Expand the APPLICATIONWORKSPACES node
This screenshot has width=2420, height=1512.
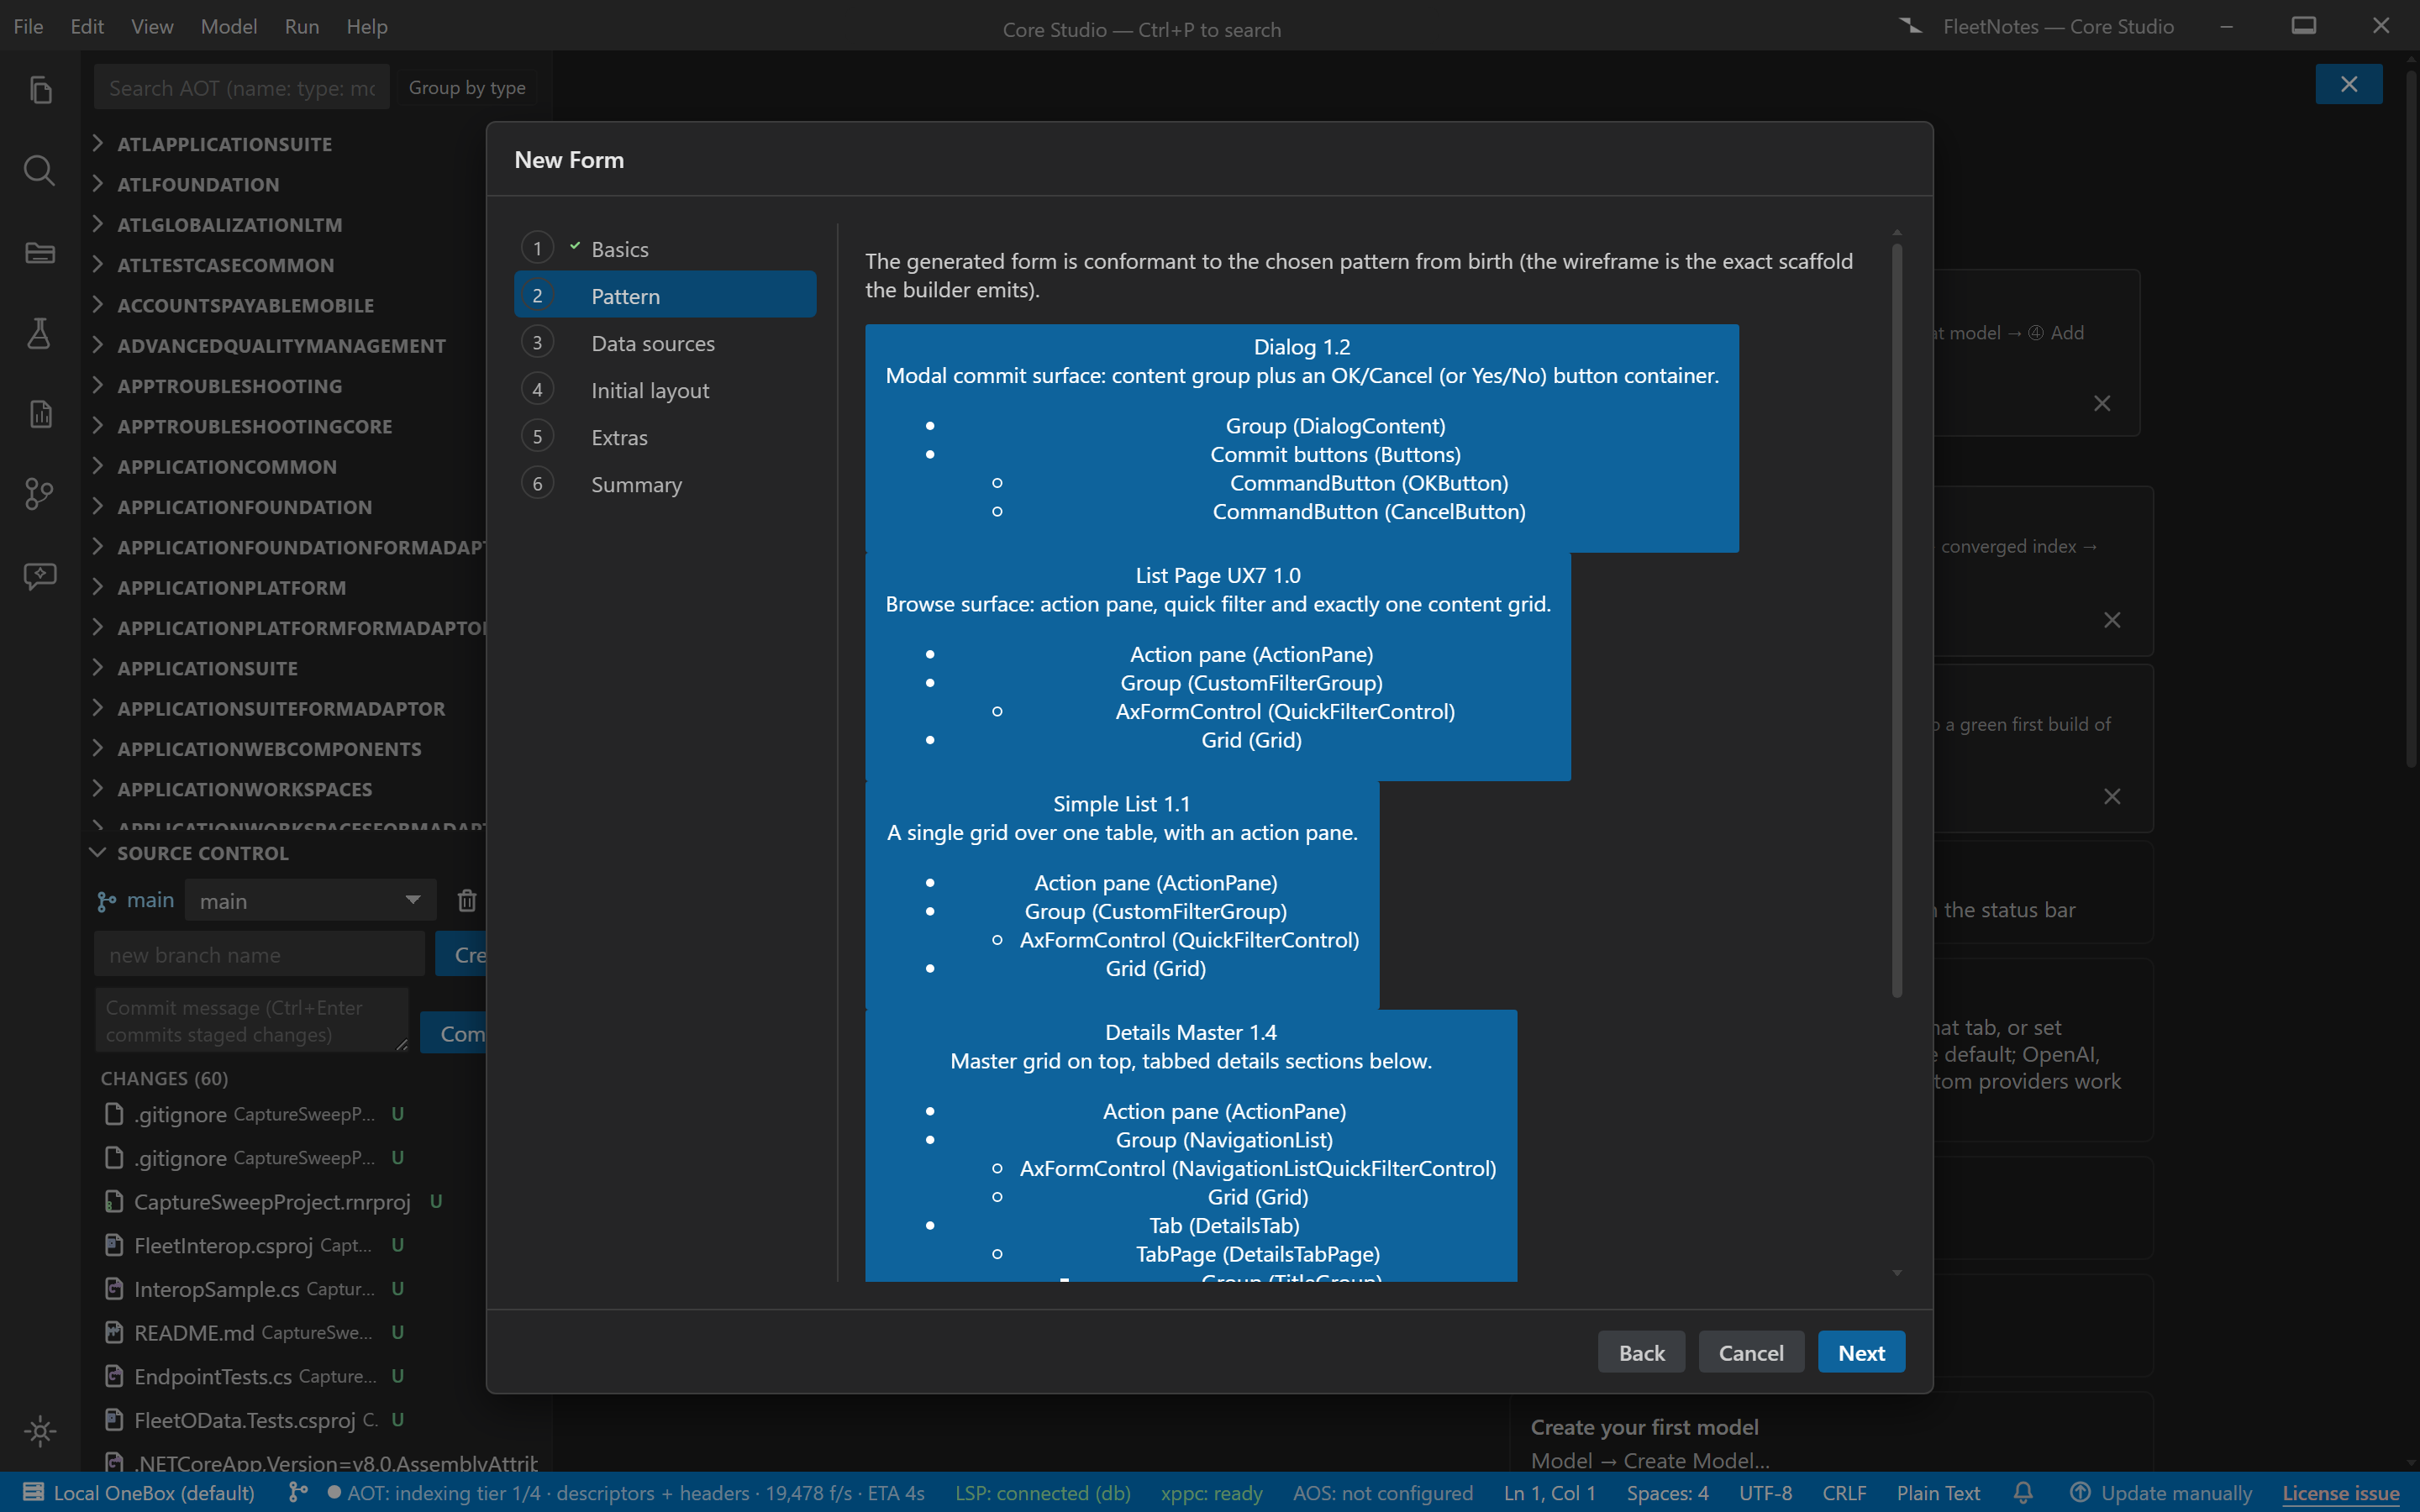tap(97, 788)
